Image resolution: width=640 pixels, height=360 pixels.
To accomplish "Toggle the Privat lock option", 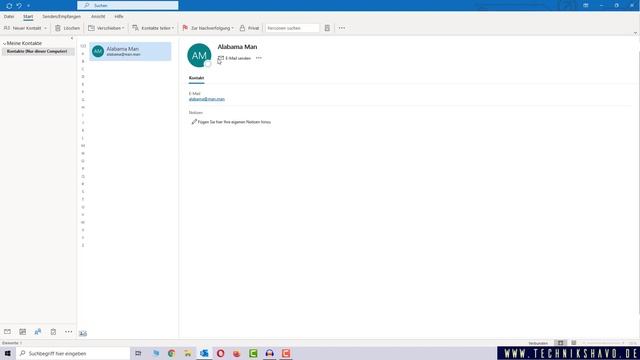I will (x=249, y=28).
